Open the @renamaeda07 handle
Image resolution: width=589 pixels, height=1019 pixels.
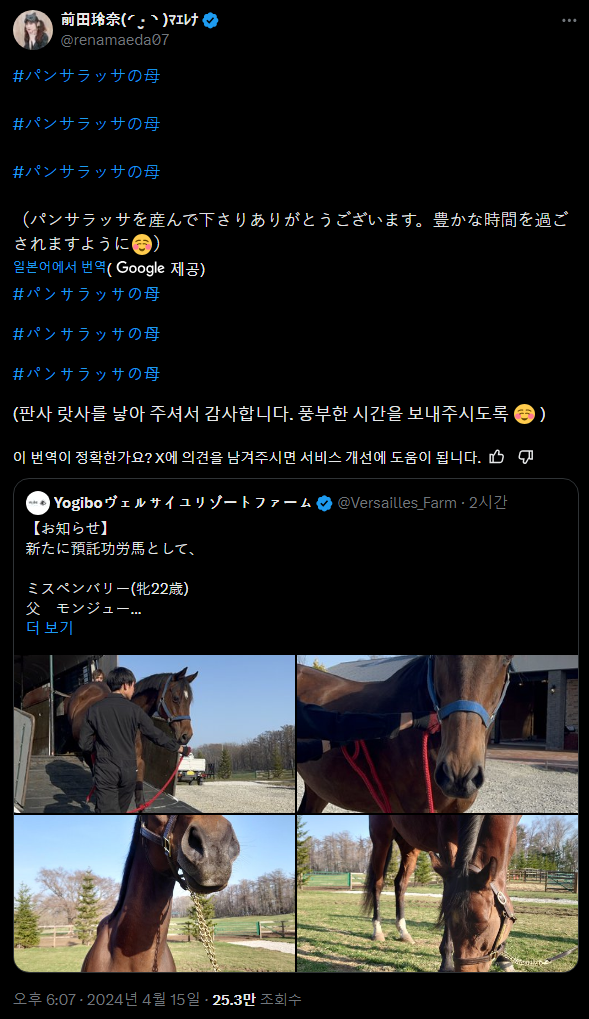[x=114, y=40]
